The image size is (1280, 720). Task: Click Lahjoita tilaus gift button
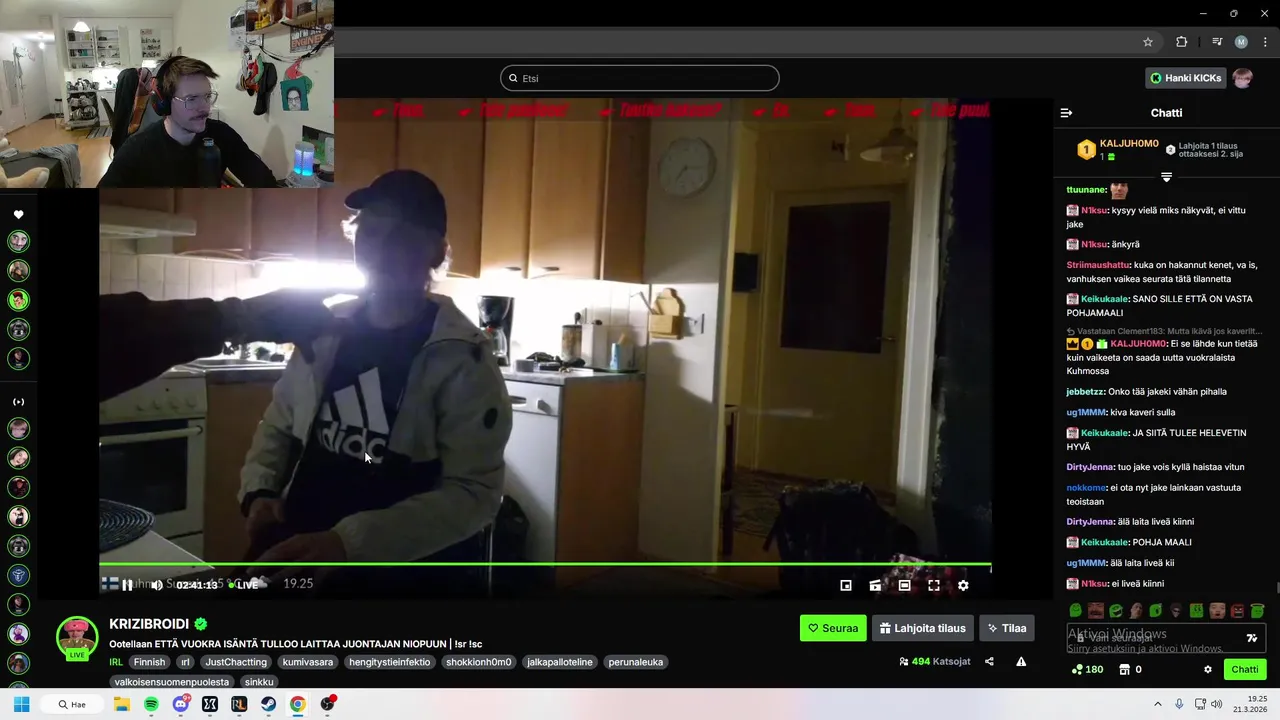coord(923,628)
